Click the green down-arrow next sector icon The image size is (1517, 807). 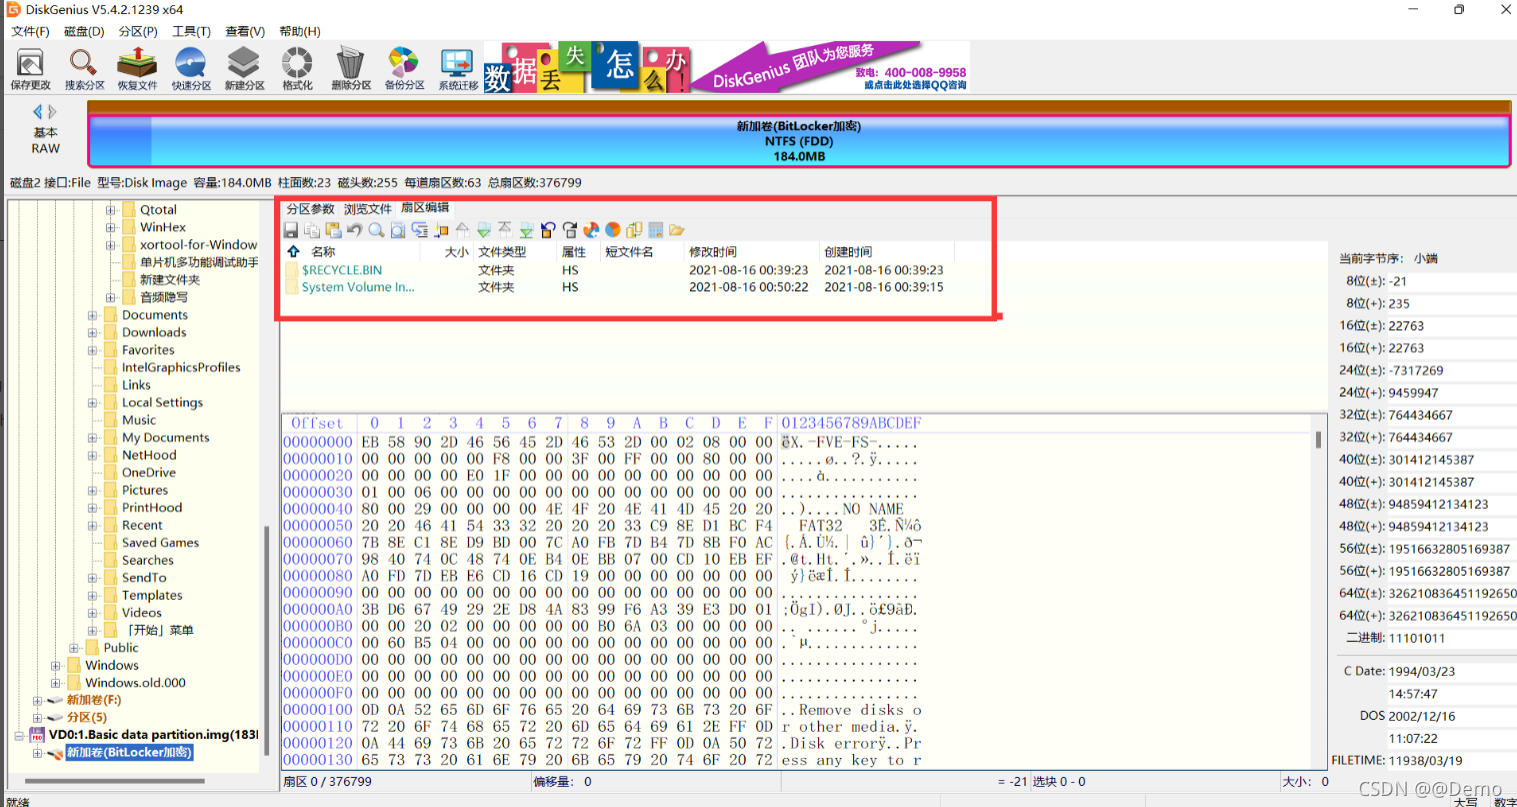tap(484, 230)
